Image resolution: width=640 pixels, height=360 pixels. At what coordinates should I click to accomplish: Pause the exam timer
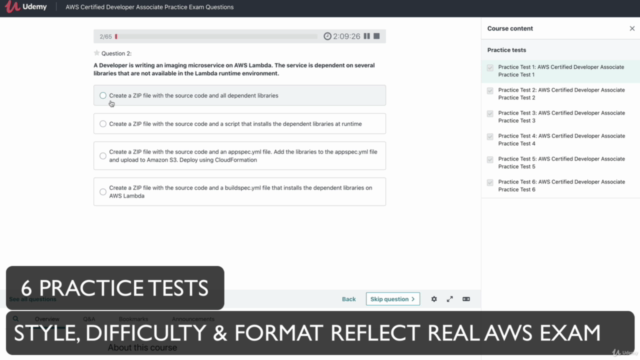[367, 36]
